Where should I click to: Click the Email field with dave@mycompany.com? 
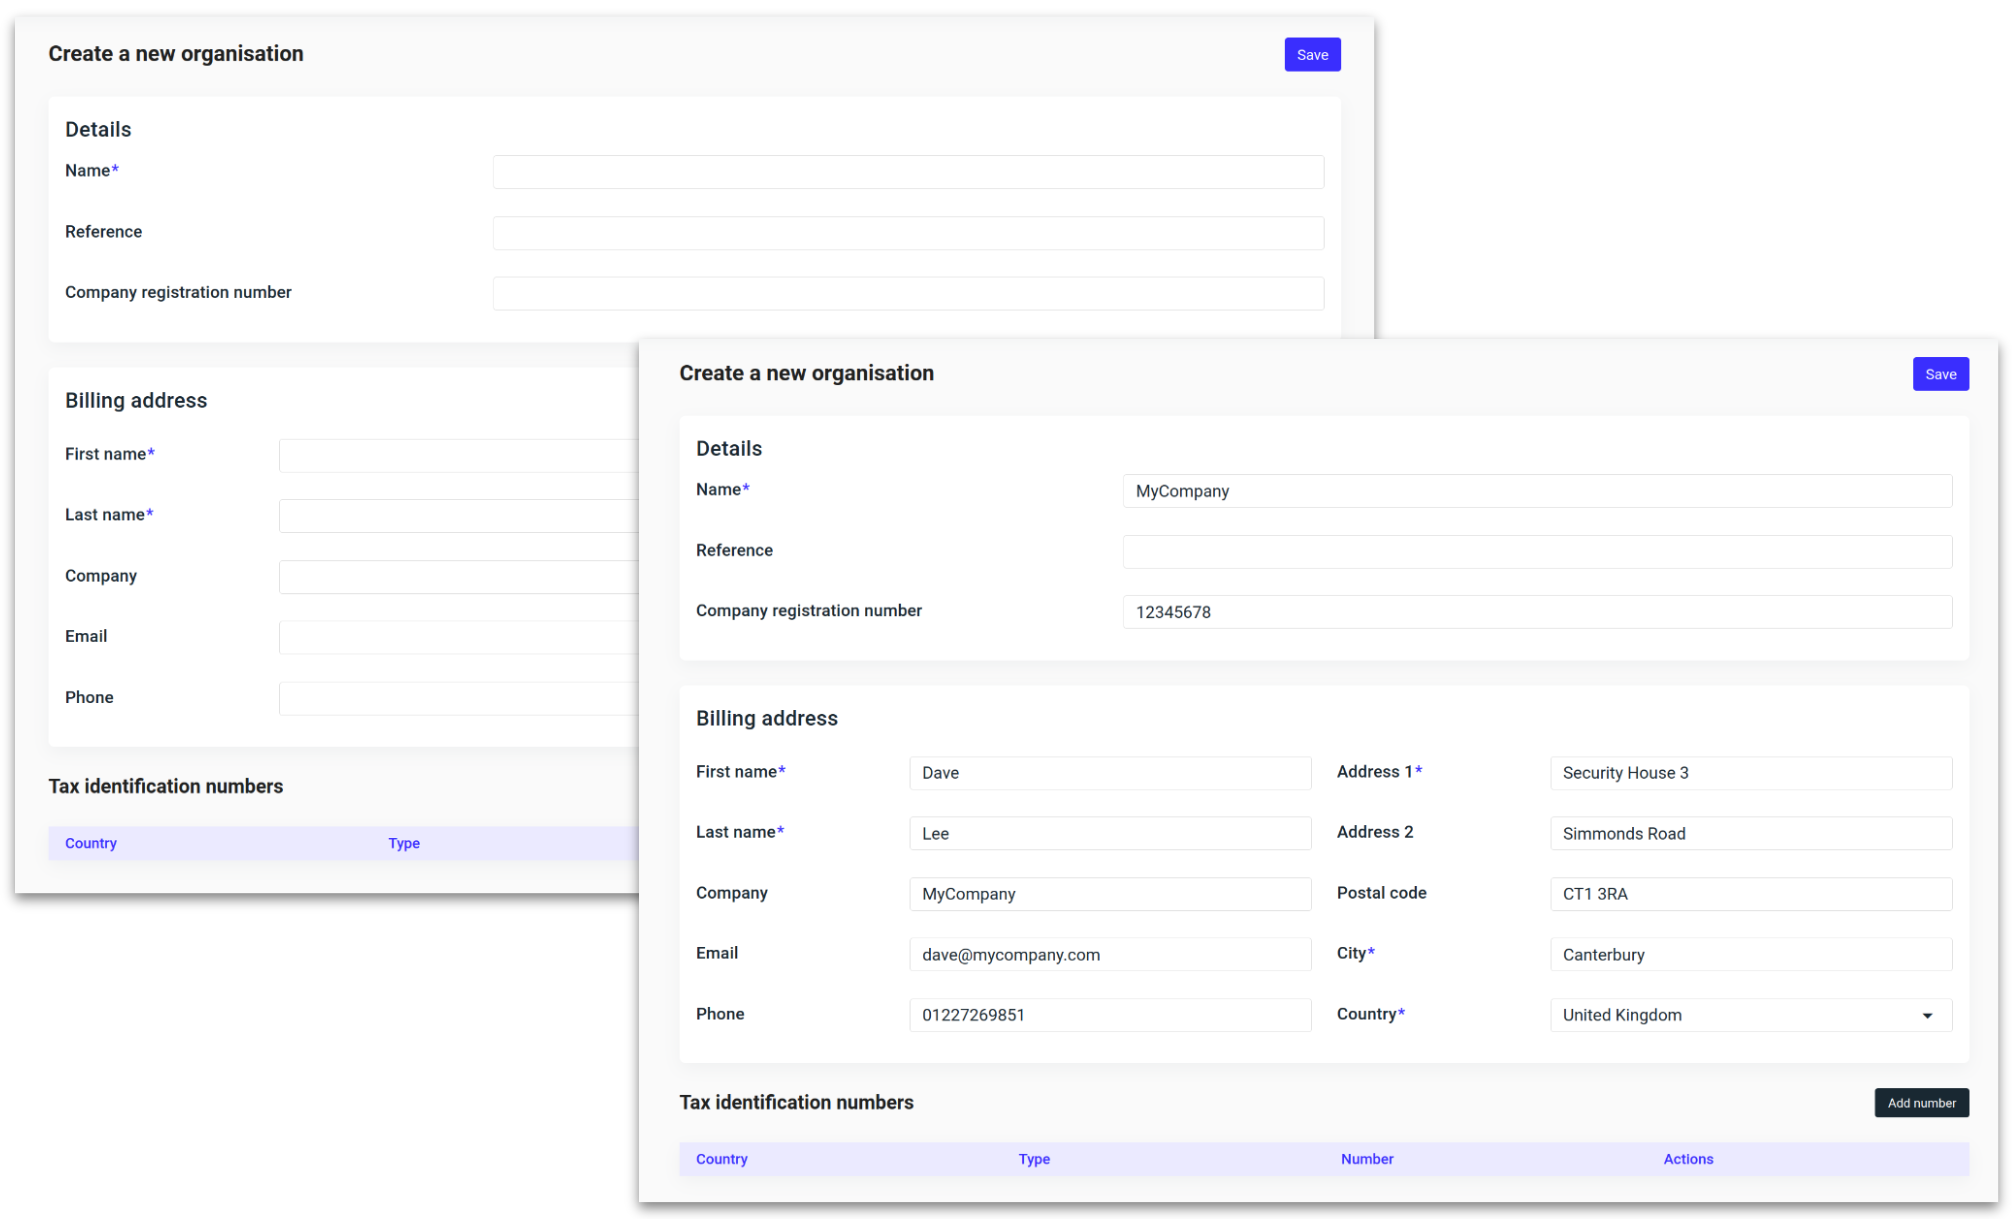(x=1110, y=955)
